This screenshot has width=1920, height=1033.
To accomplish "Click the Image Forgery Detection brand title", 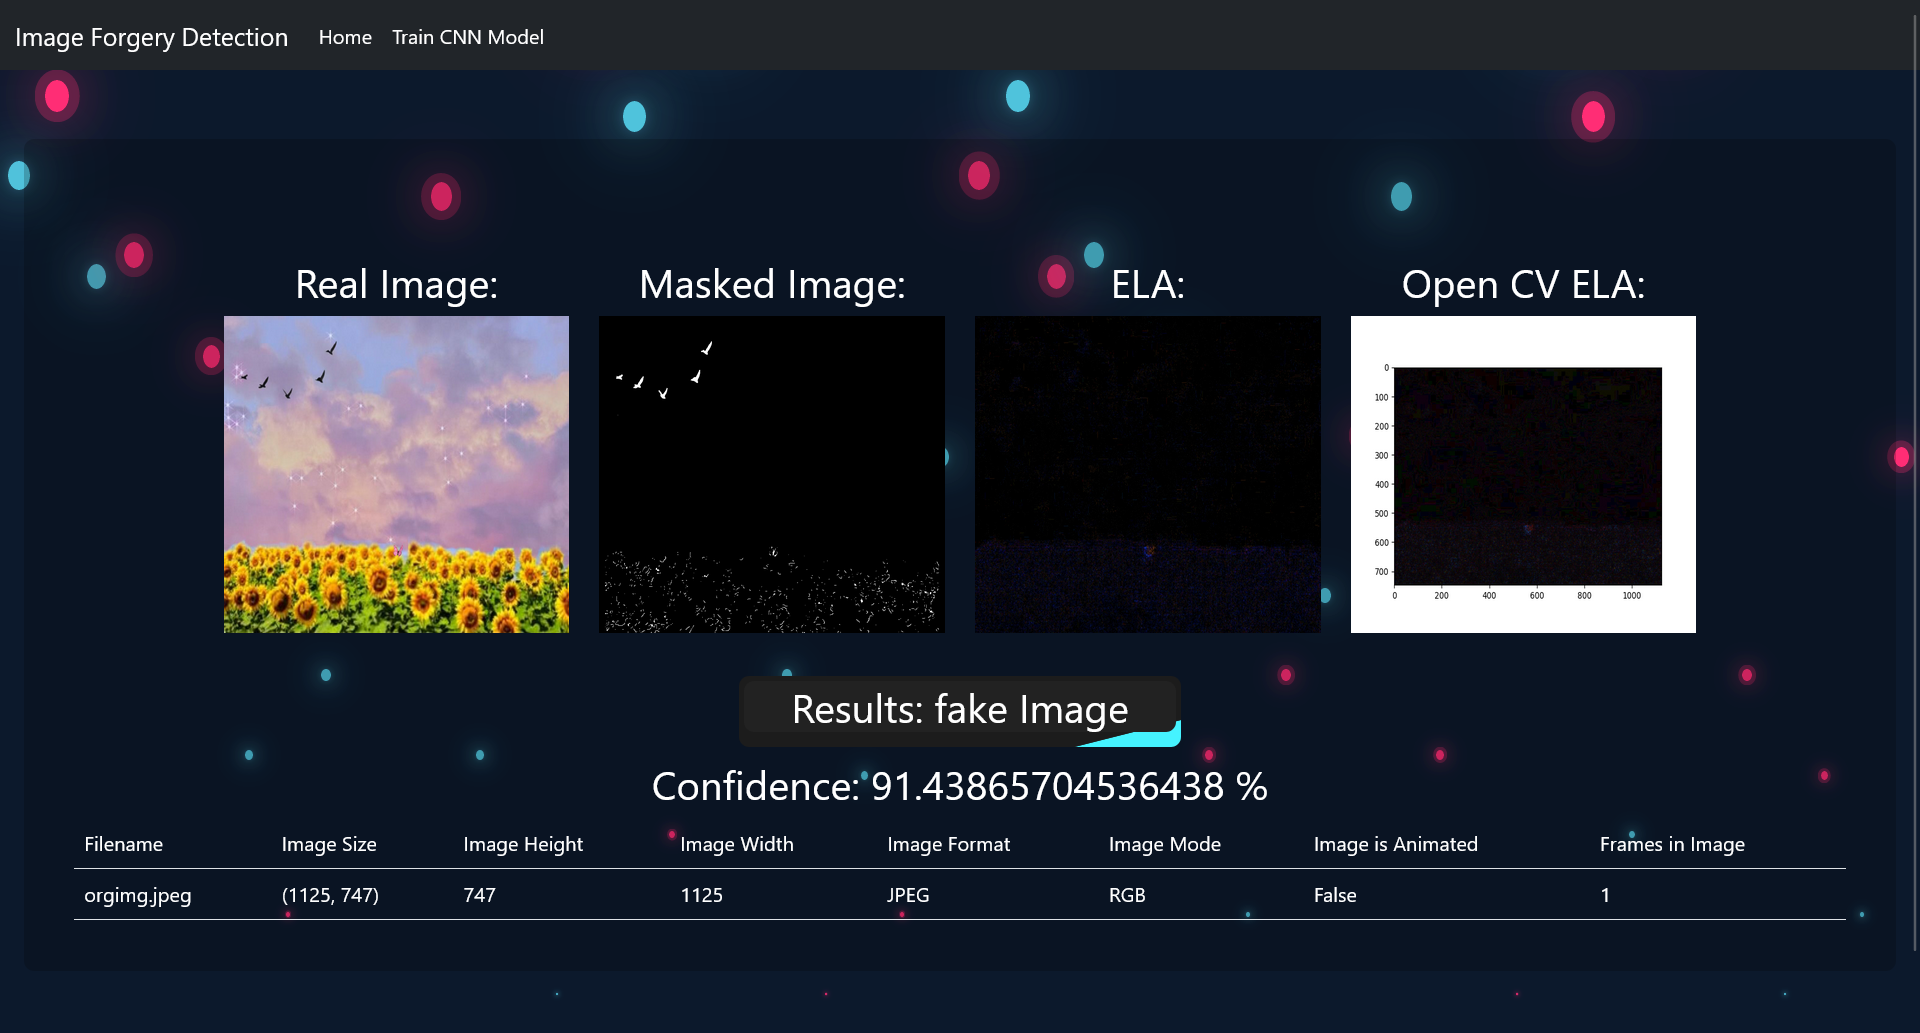I will point(151,38).
